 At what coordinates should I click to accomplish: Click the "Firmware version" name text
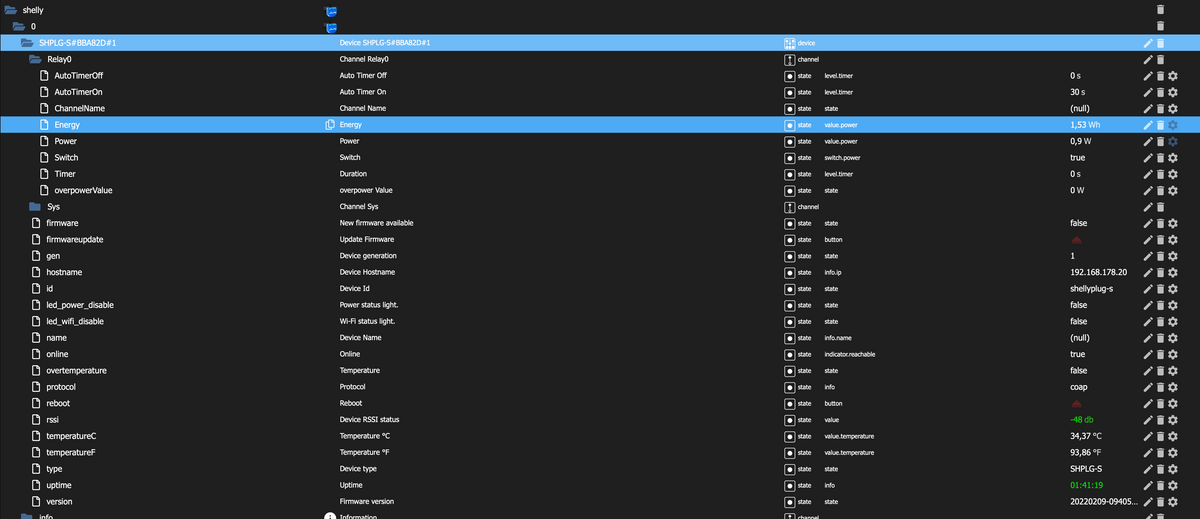[x=367, y=501]
